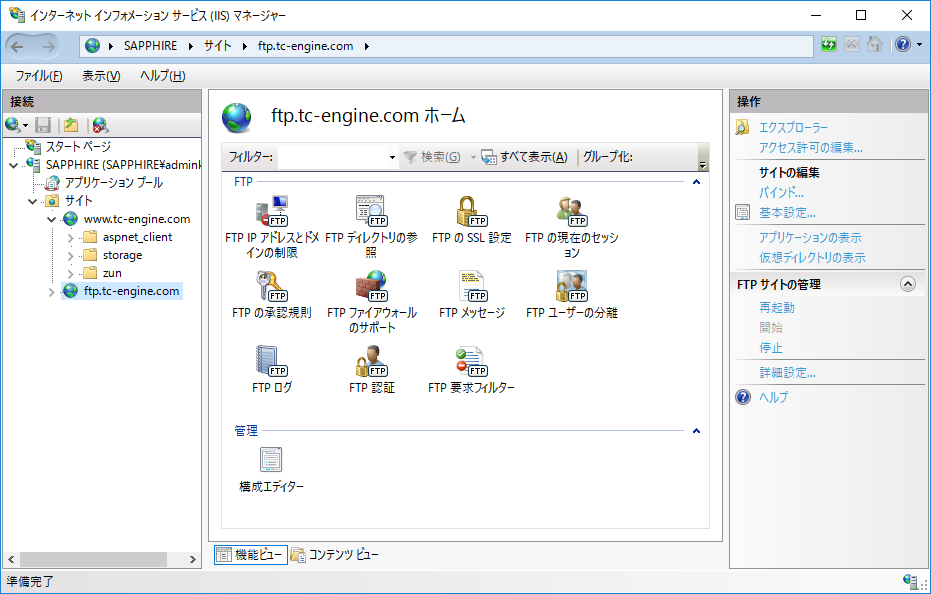Click サイト in the address breadcrumb
This screenshot has height=594, width=931.
(218, 46)
